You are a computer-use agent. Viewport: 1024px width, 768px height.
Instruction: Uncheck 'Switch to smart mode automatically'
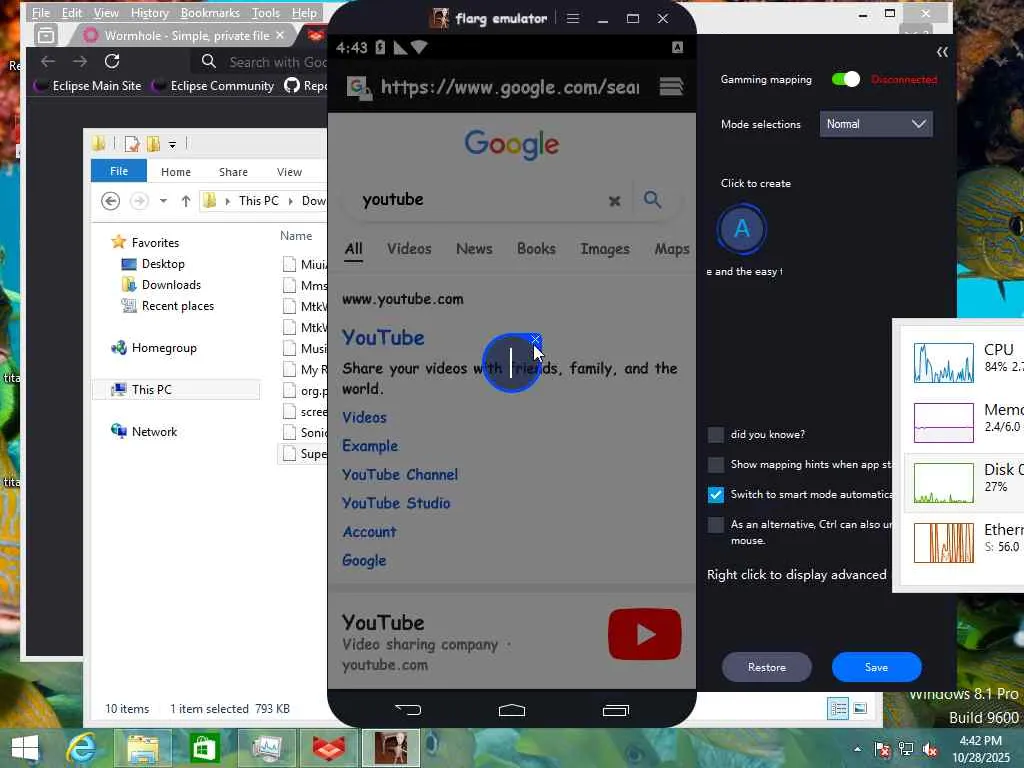coord(716,494)
